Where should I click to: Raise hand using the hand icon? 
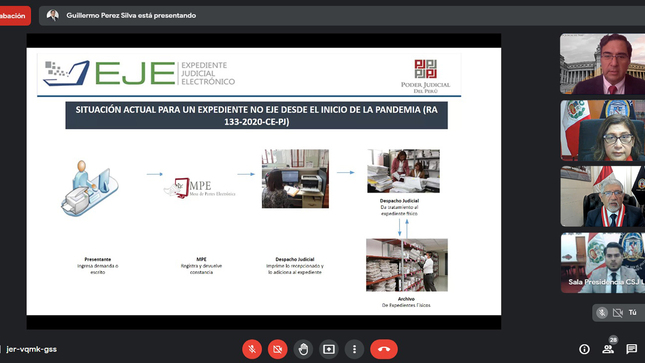tap(303, 349)
